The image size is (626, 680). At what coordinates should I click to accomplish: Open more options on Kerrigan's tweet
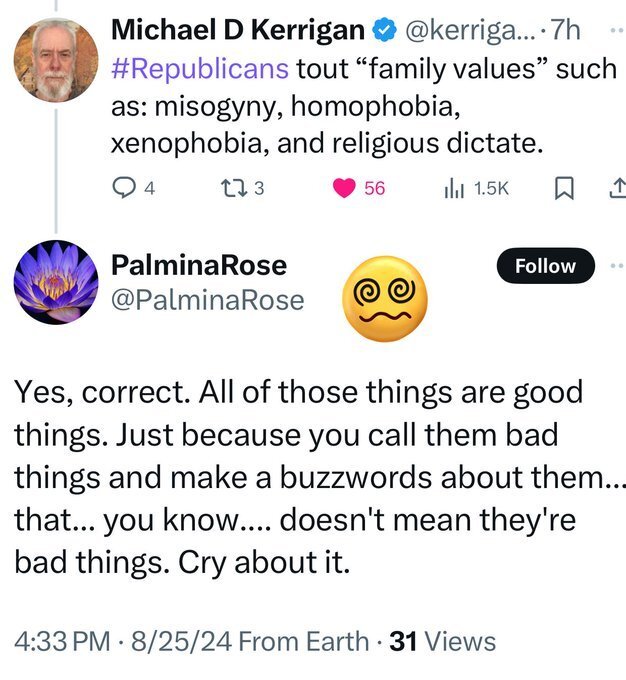(x=617, y=31)
